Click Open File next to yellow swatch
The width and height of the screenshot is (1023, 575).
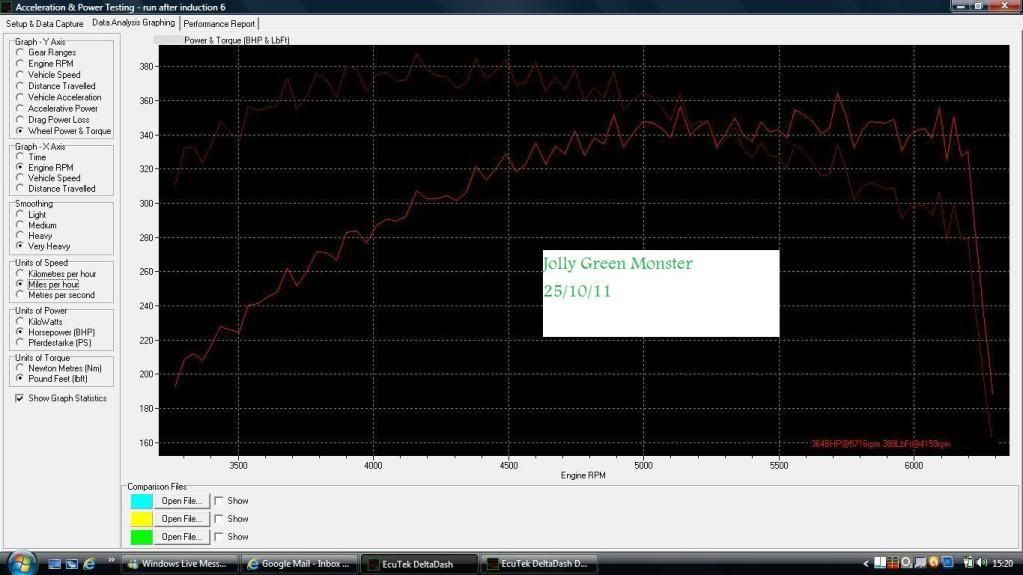point(182,519)
